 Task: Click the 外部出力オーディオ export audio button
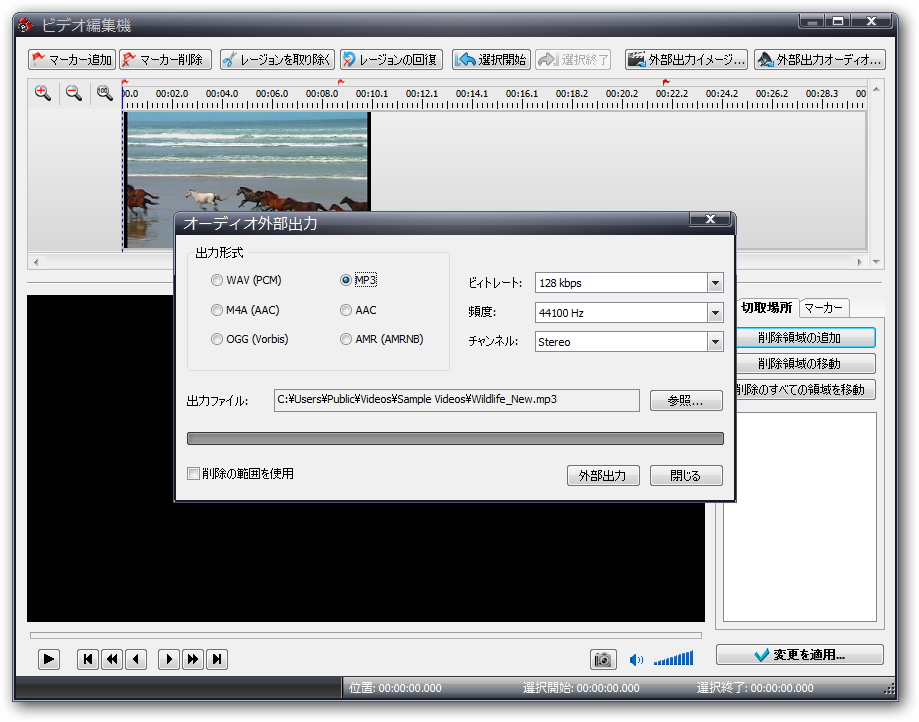point(819,59)
